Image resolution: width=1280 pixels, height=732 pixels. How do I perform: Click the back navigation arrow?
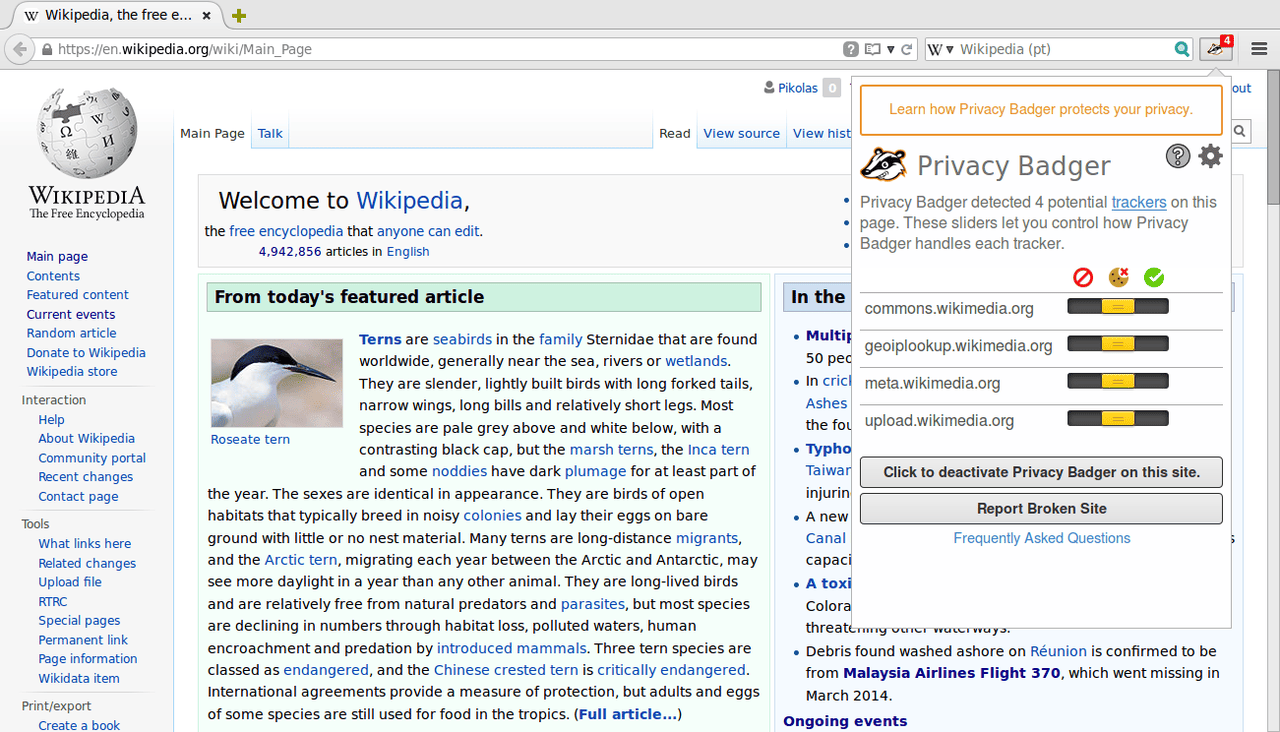click(19, 48)
